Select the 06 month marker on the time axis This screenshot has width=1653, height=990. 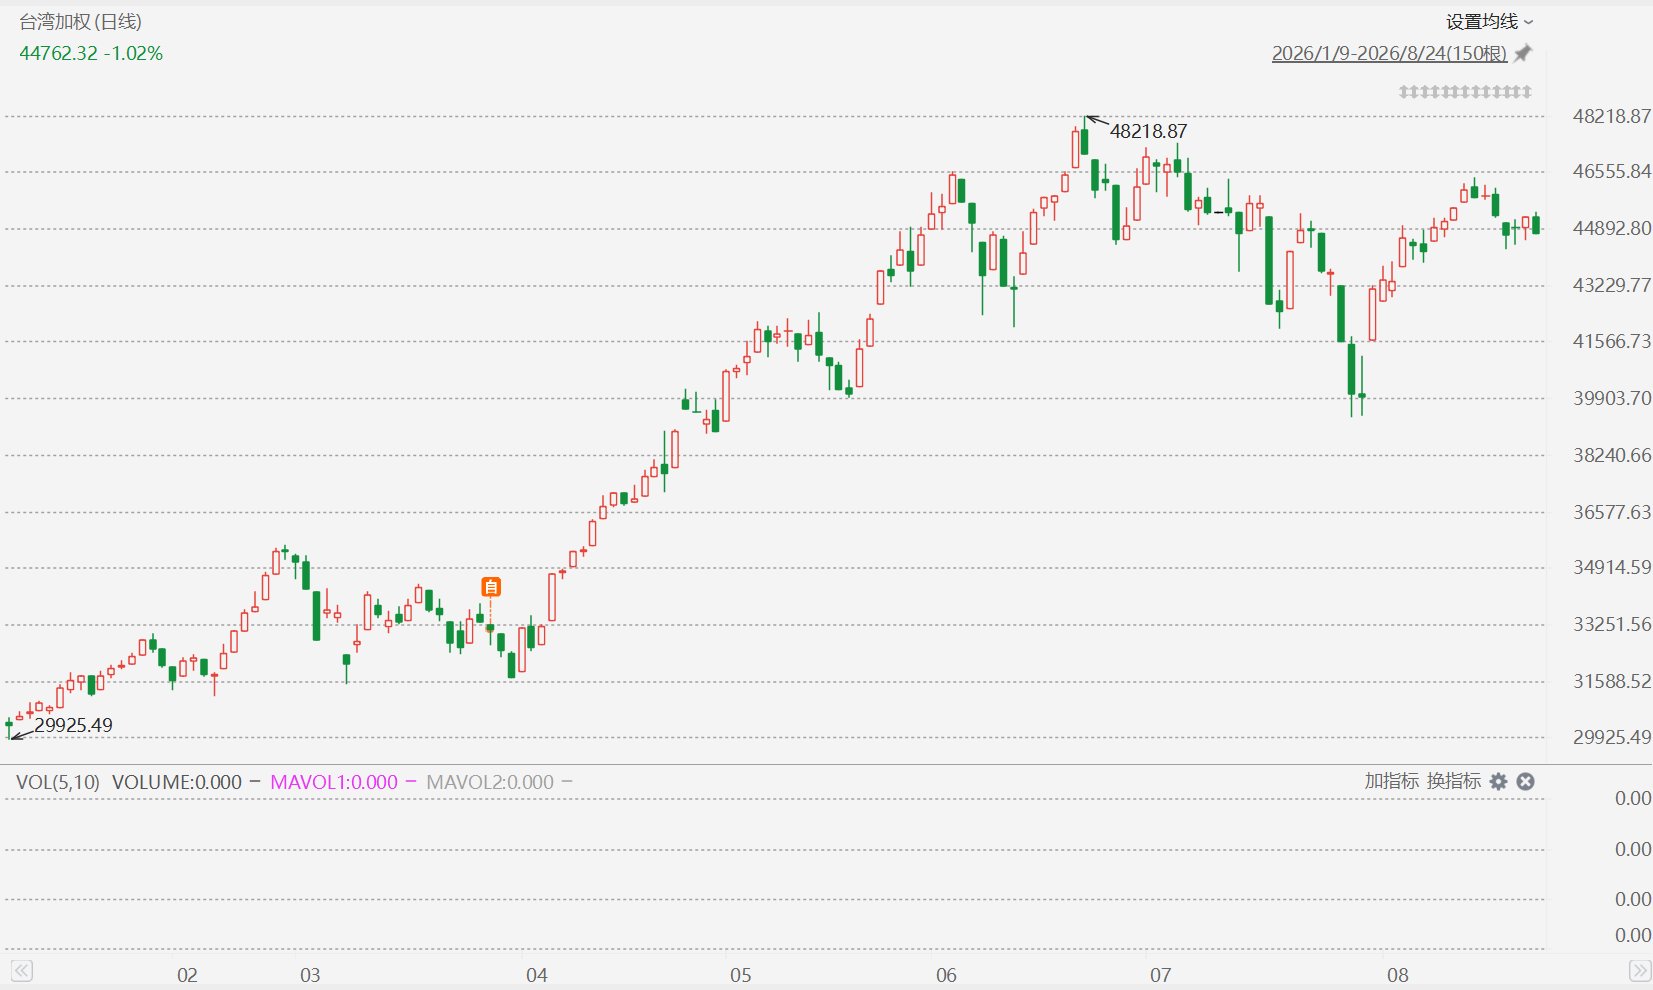pyautogui.click(x=946, y=975)
